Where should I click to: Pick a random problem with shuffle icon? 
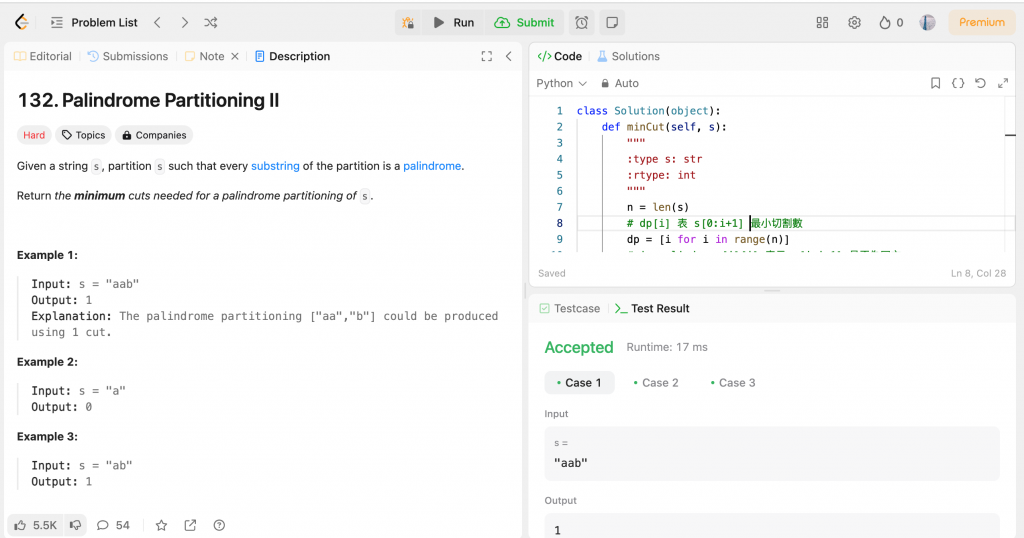pos(211,22)
